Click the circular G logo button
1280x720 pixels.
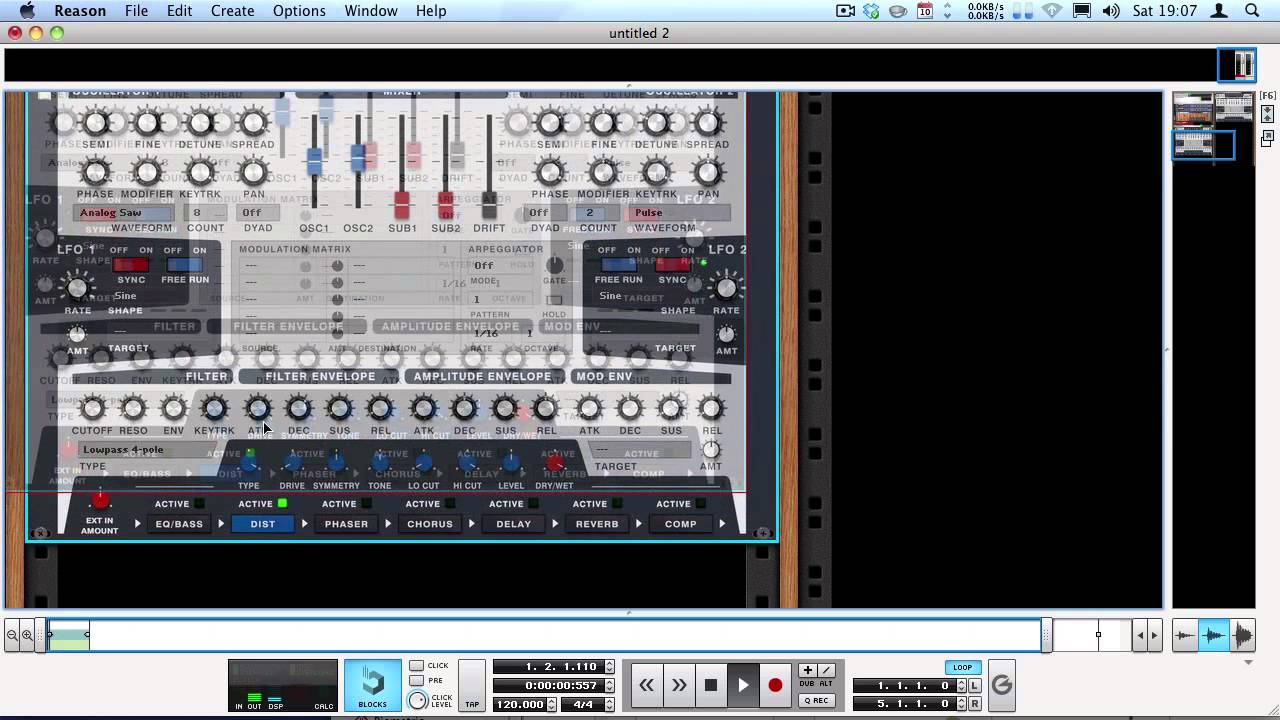coord(1001,685)
